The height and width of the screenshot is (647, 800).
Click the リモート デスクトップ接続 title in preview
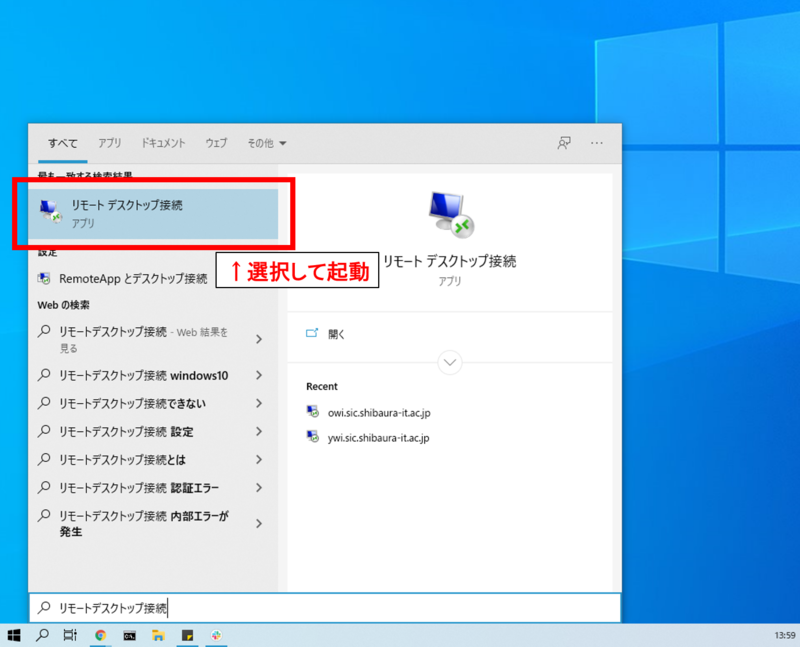(449, 261)
